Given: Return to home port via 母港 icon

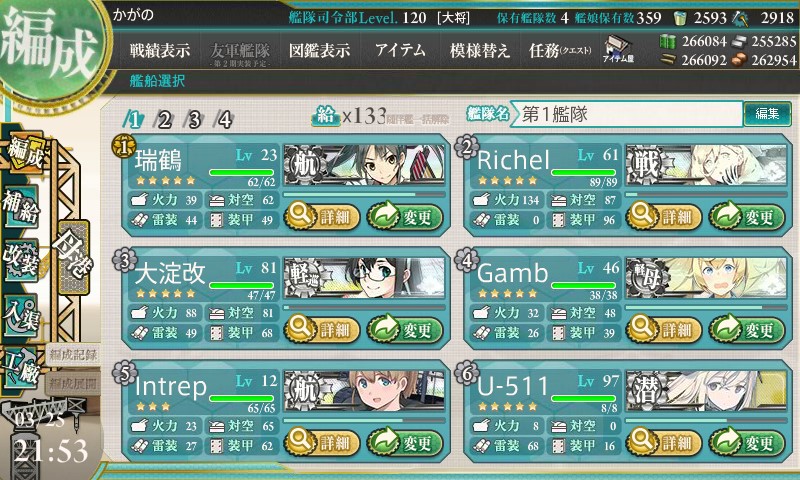Looking at the screenshot, I should pos(74,257).
